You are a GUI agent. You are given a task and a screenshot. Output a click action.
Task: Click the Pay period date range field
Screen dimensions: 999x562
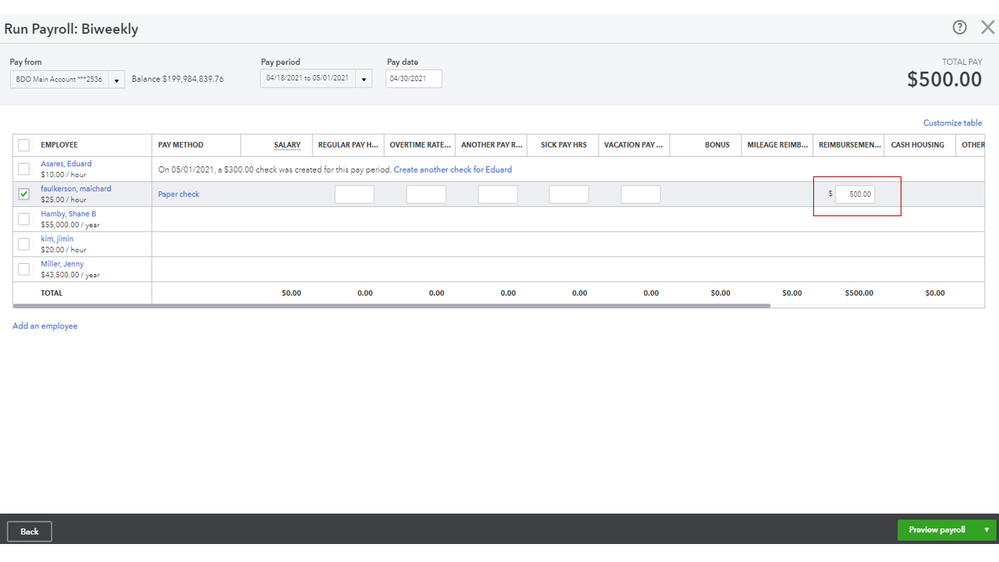coord(308,78)
